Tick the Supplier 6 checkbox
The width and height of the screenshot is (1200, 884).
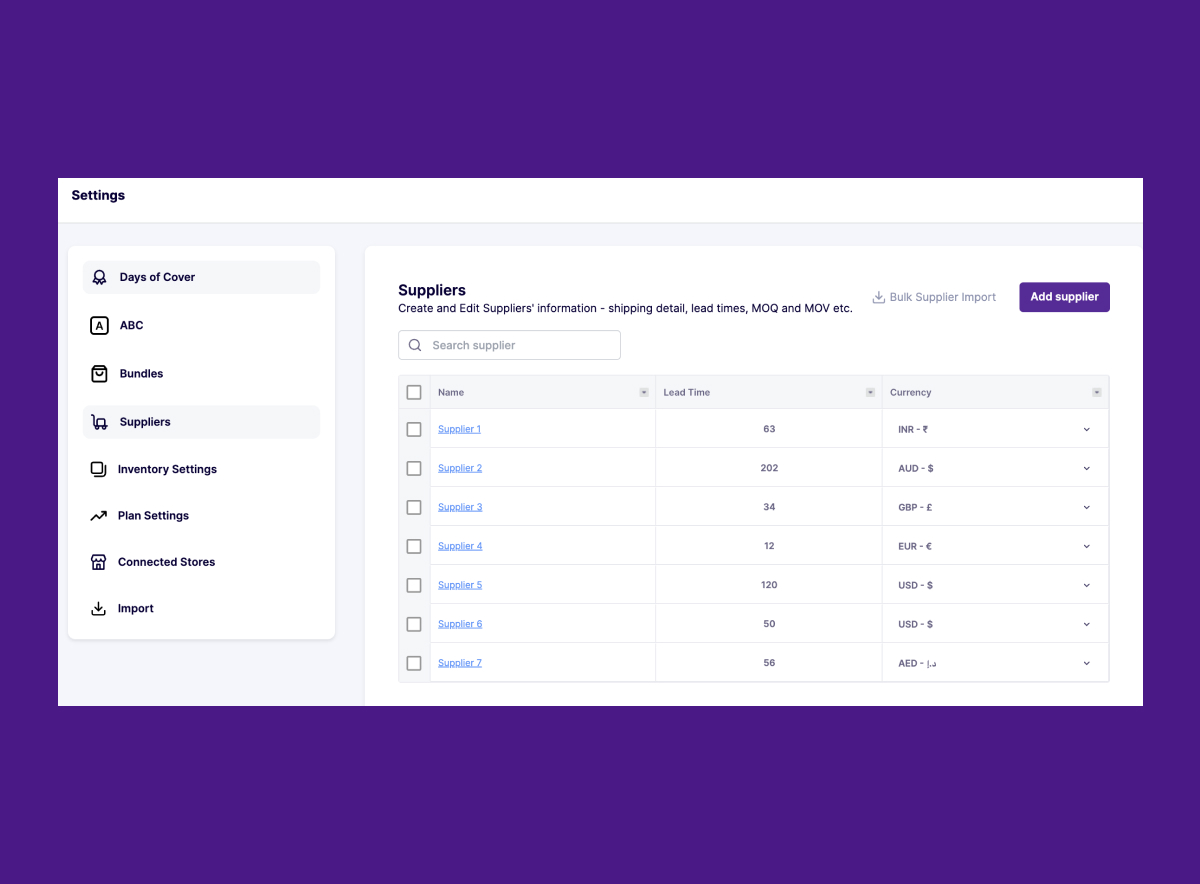click(414, 624)
